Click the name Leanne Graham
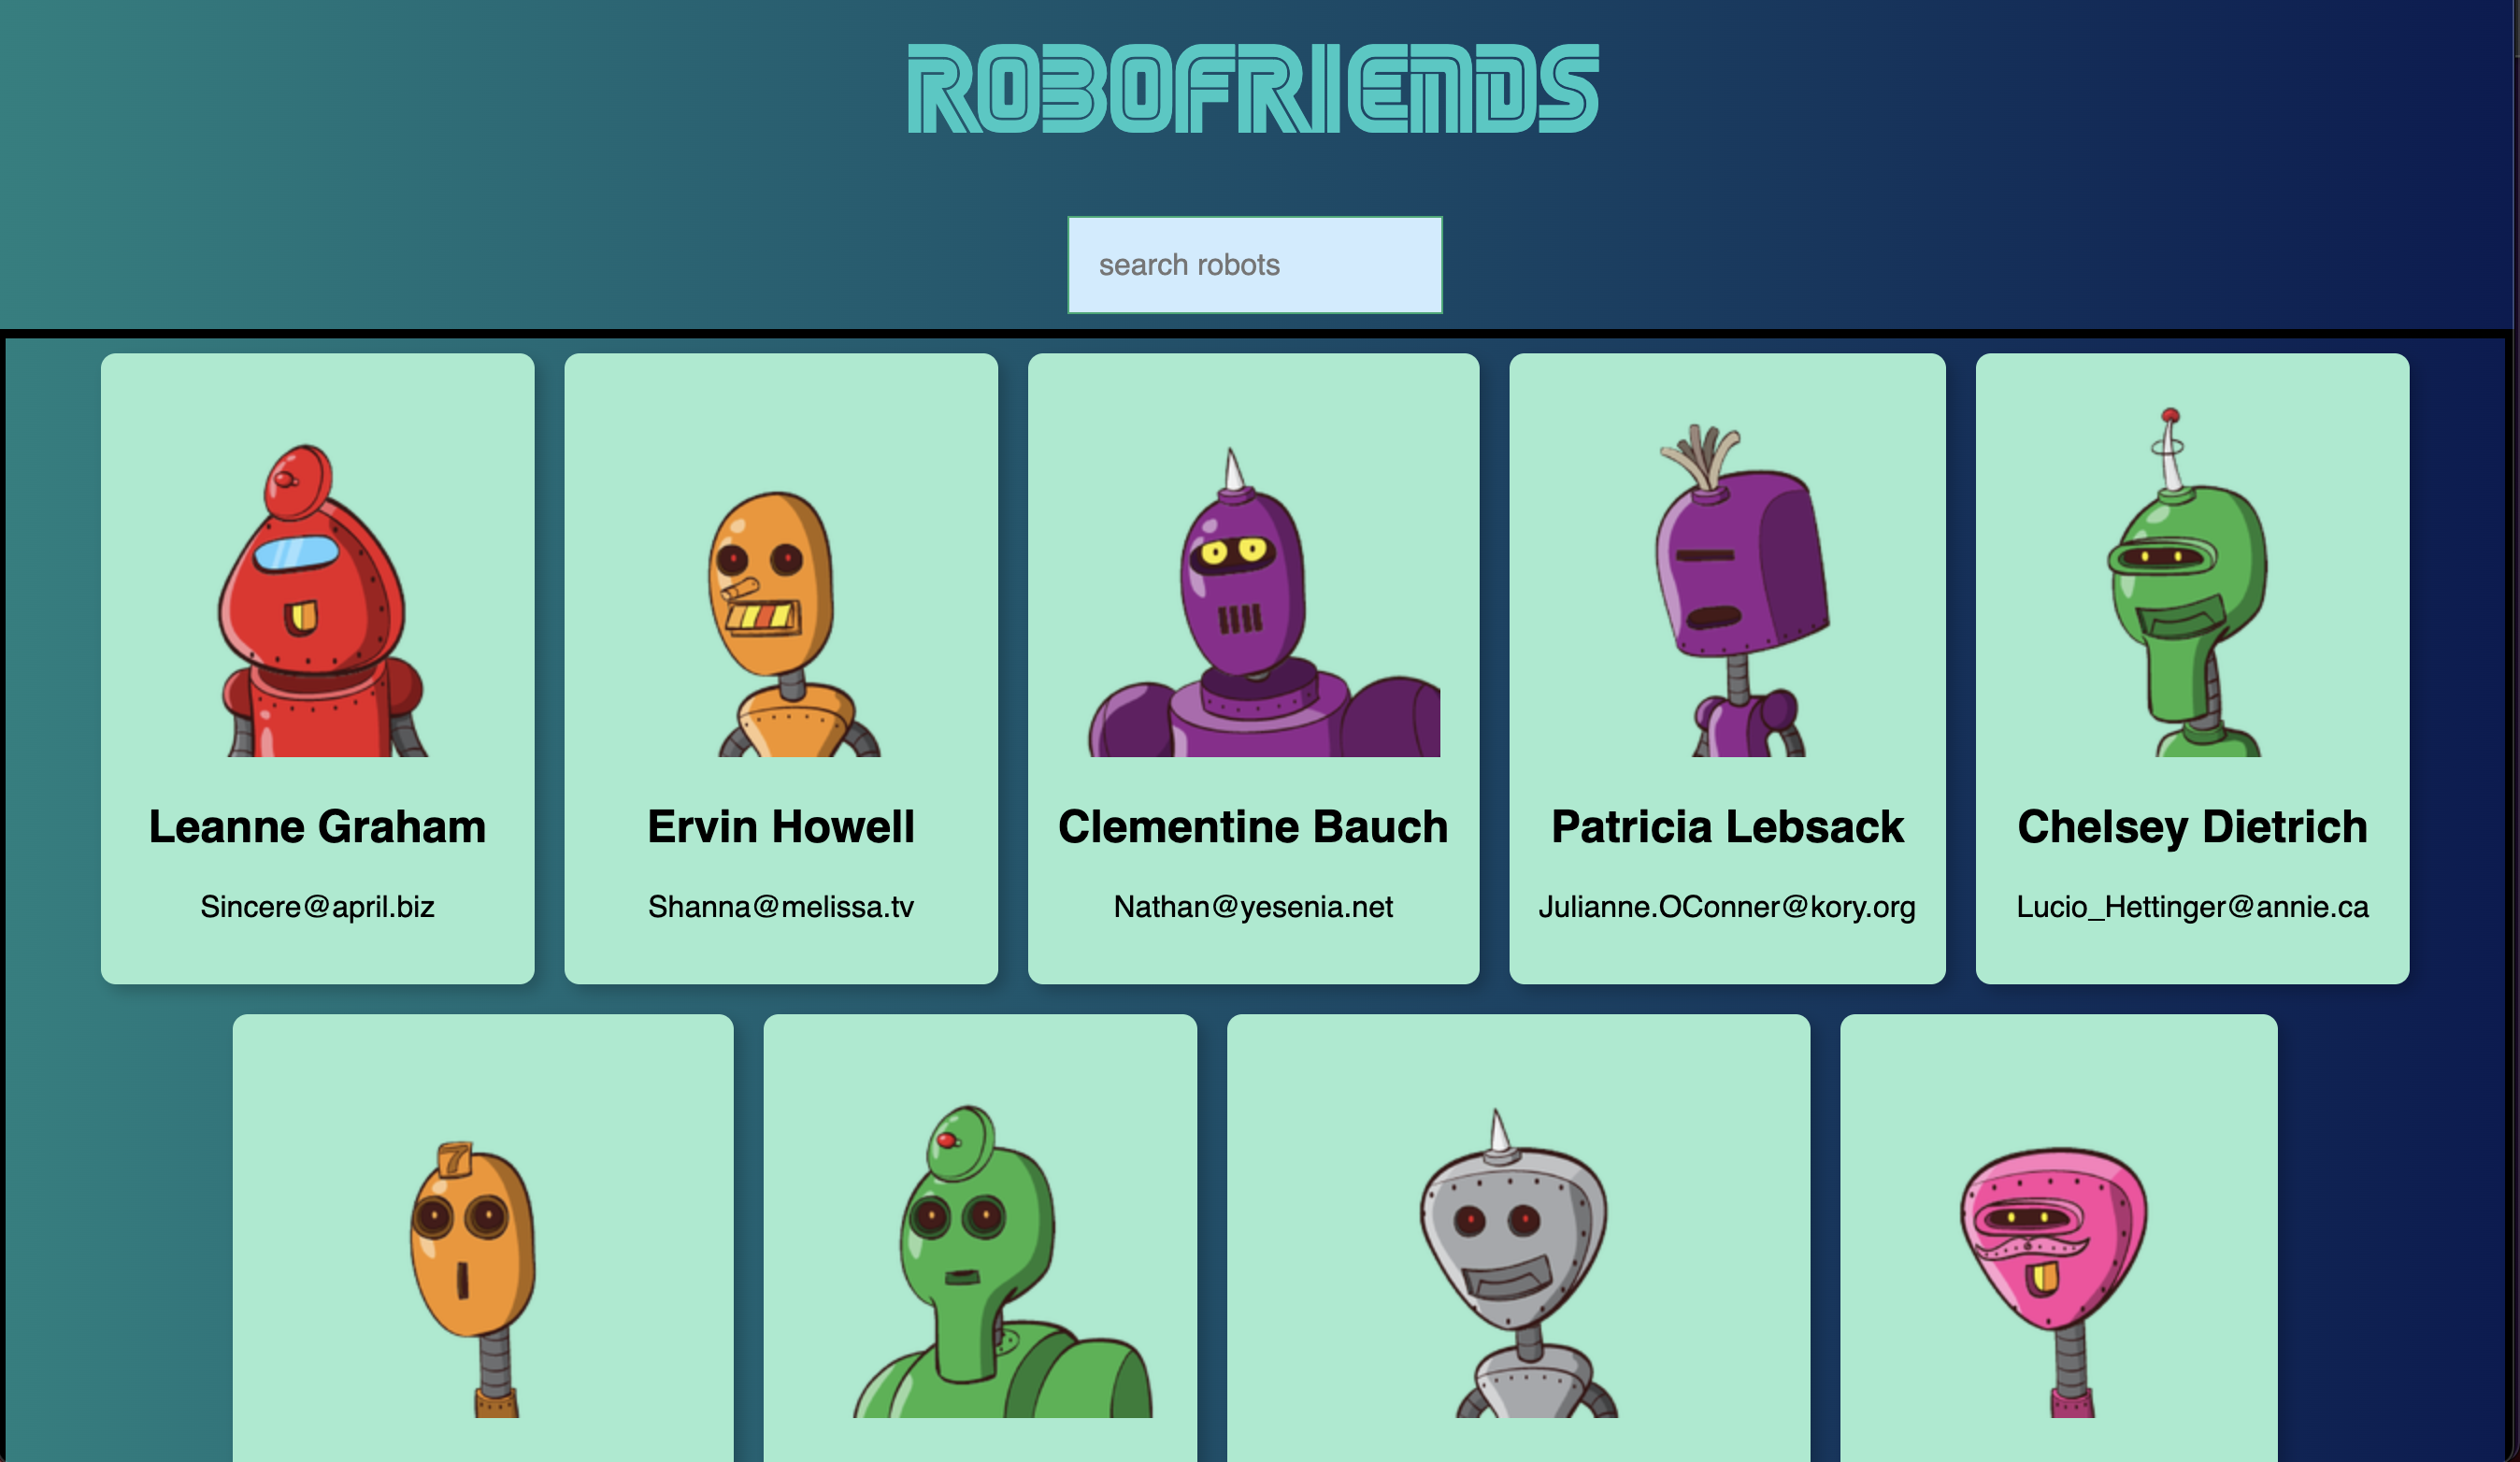Viewport: 2520px width, 1462px height. (x=318, y=826)
